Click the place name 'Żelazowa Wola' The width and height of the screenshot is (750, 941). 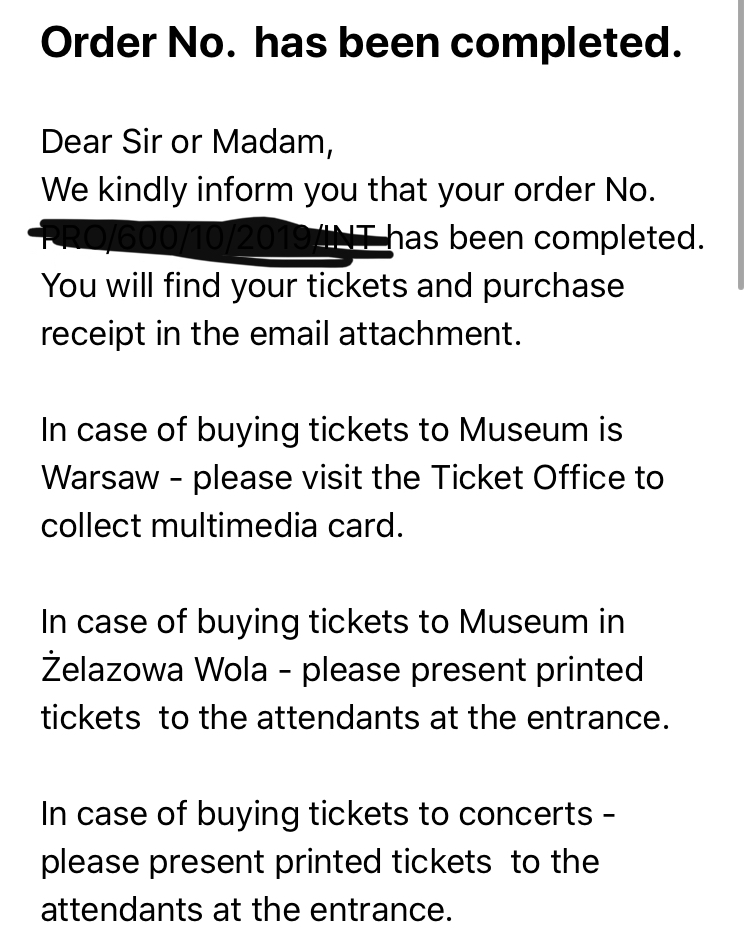[x=154, y=669]
